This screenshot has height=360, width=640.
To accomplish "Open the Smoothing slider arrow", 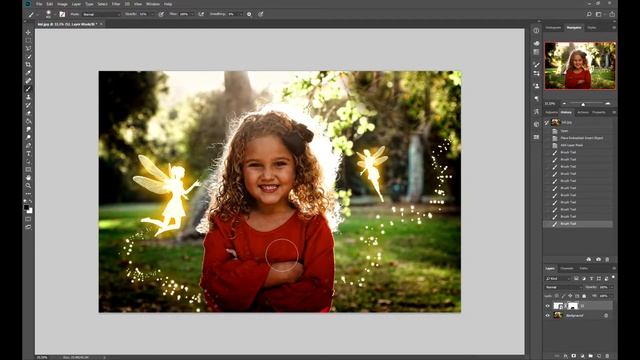I will click(240, 14).
